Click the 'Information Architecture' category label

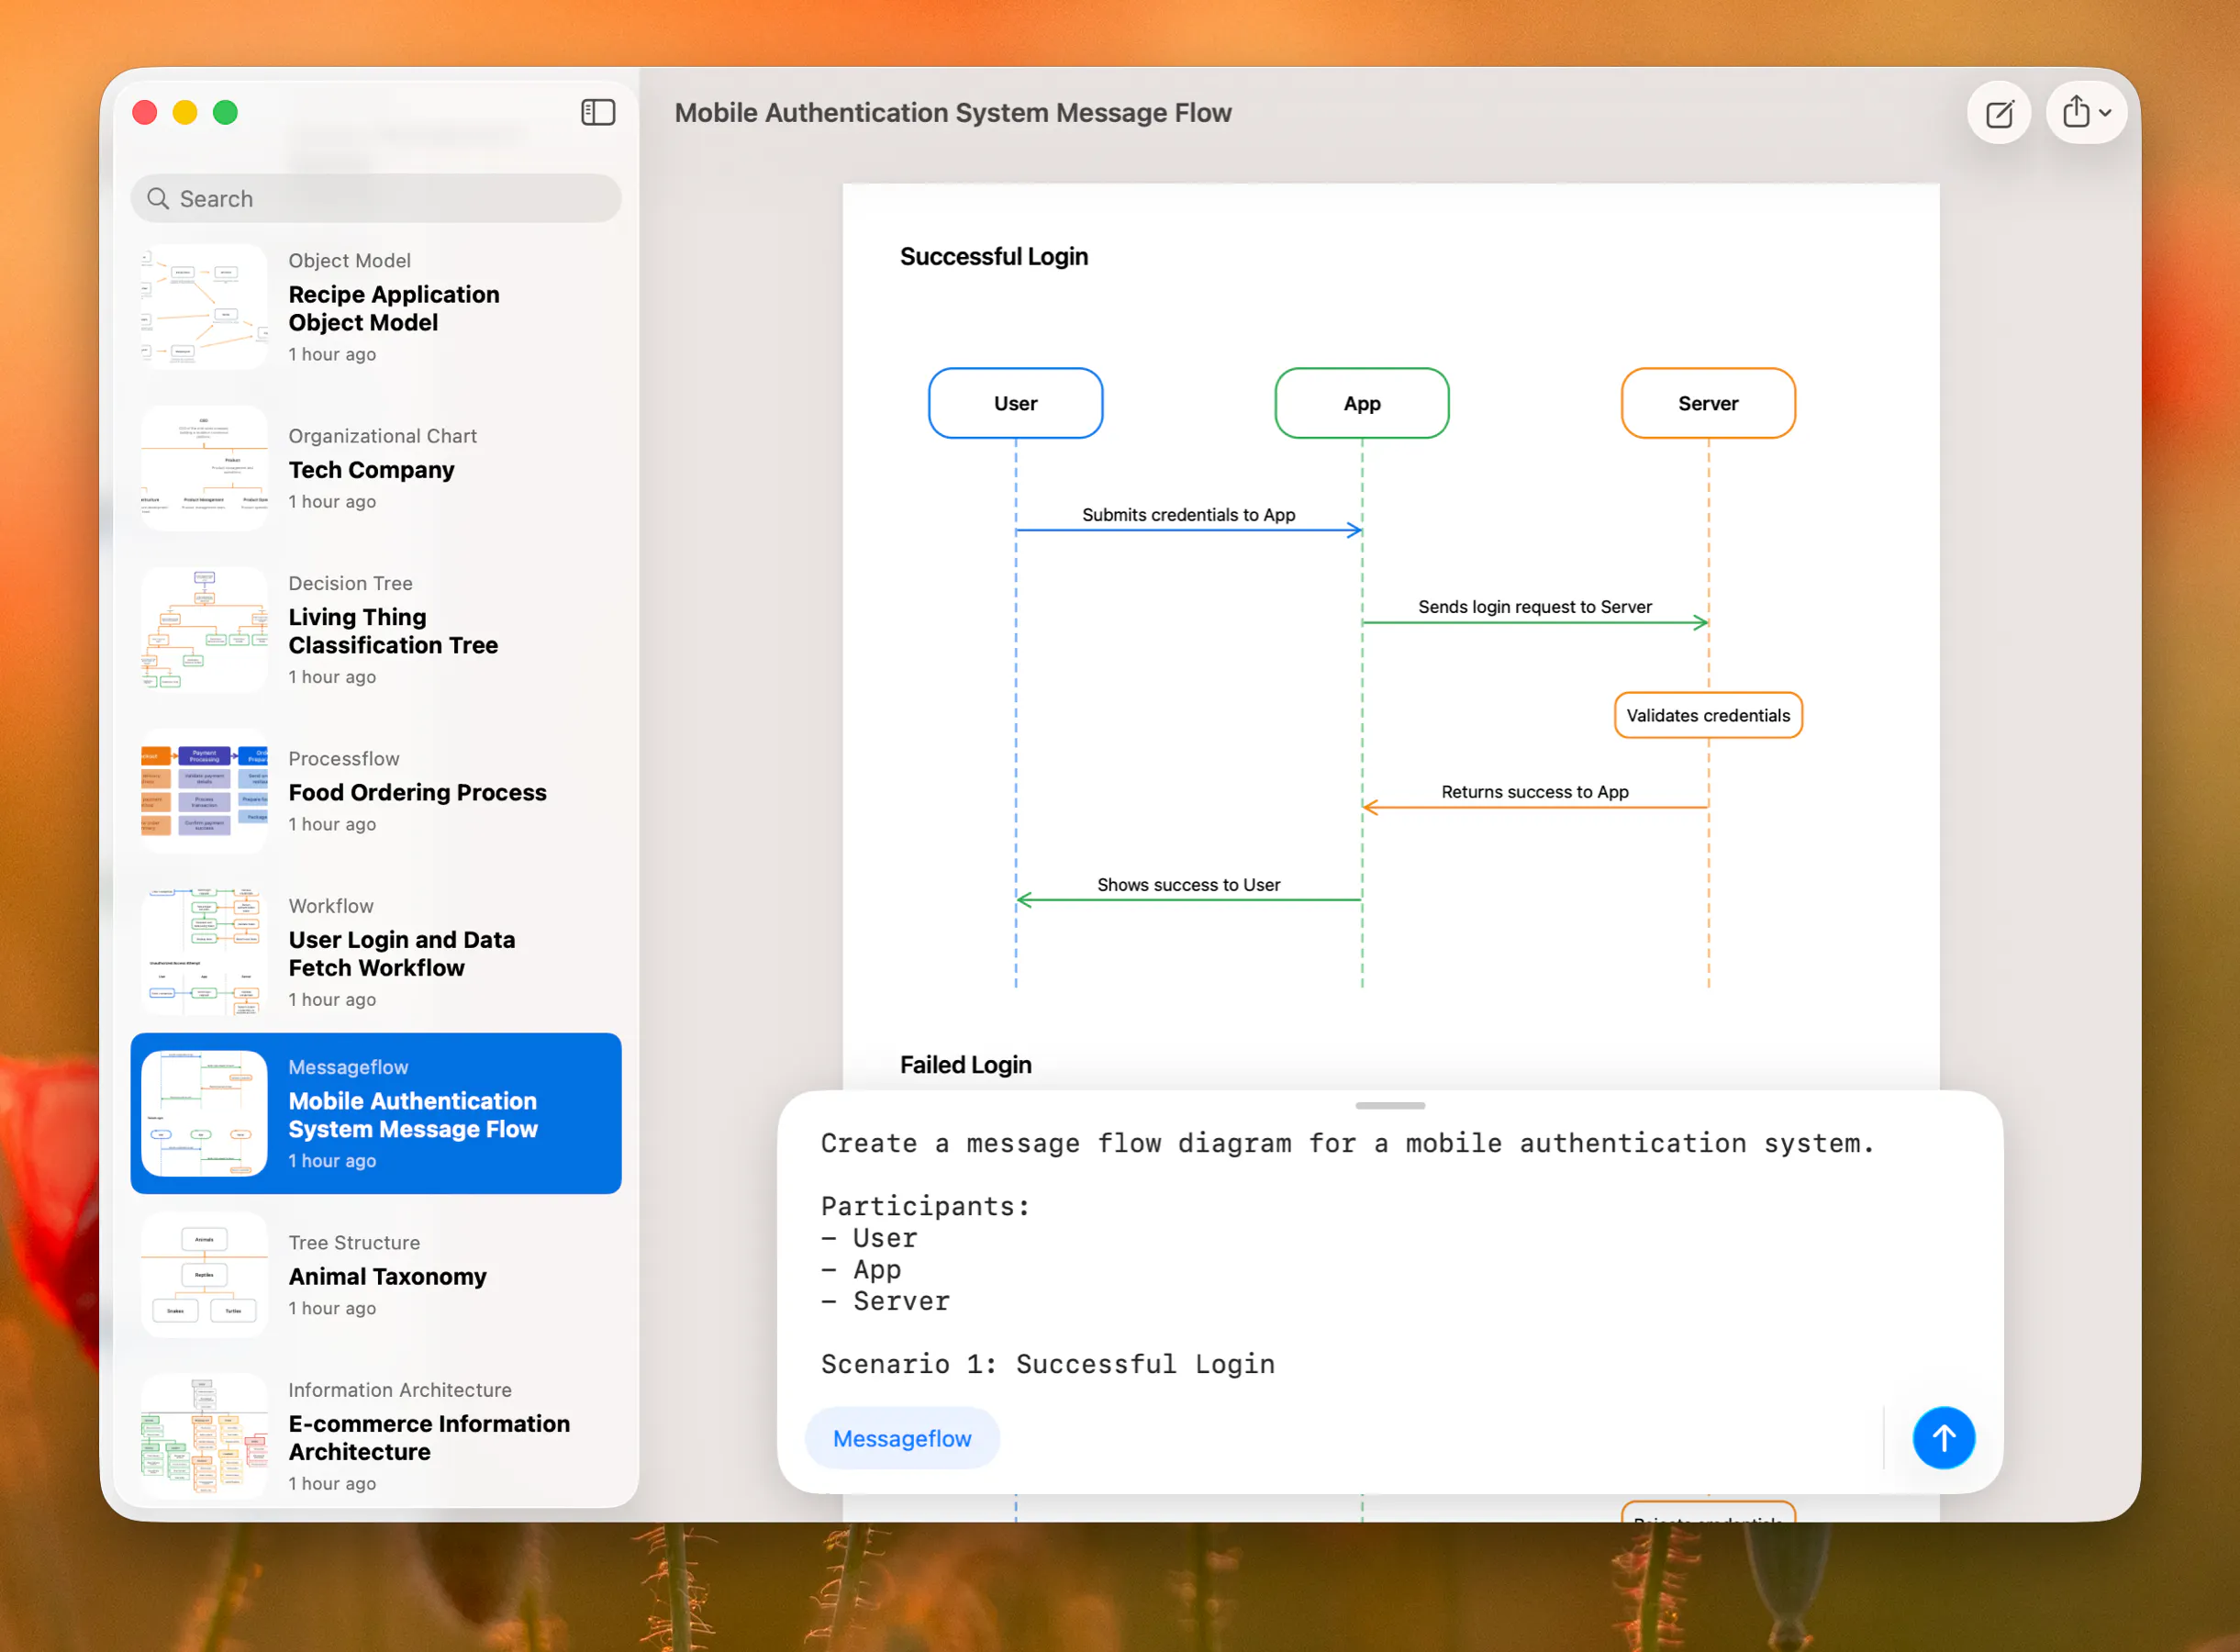[x=400, y=1389]
